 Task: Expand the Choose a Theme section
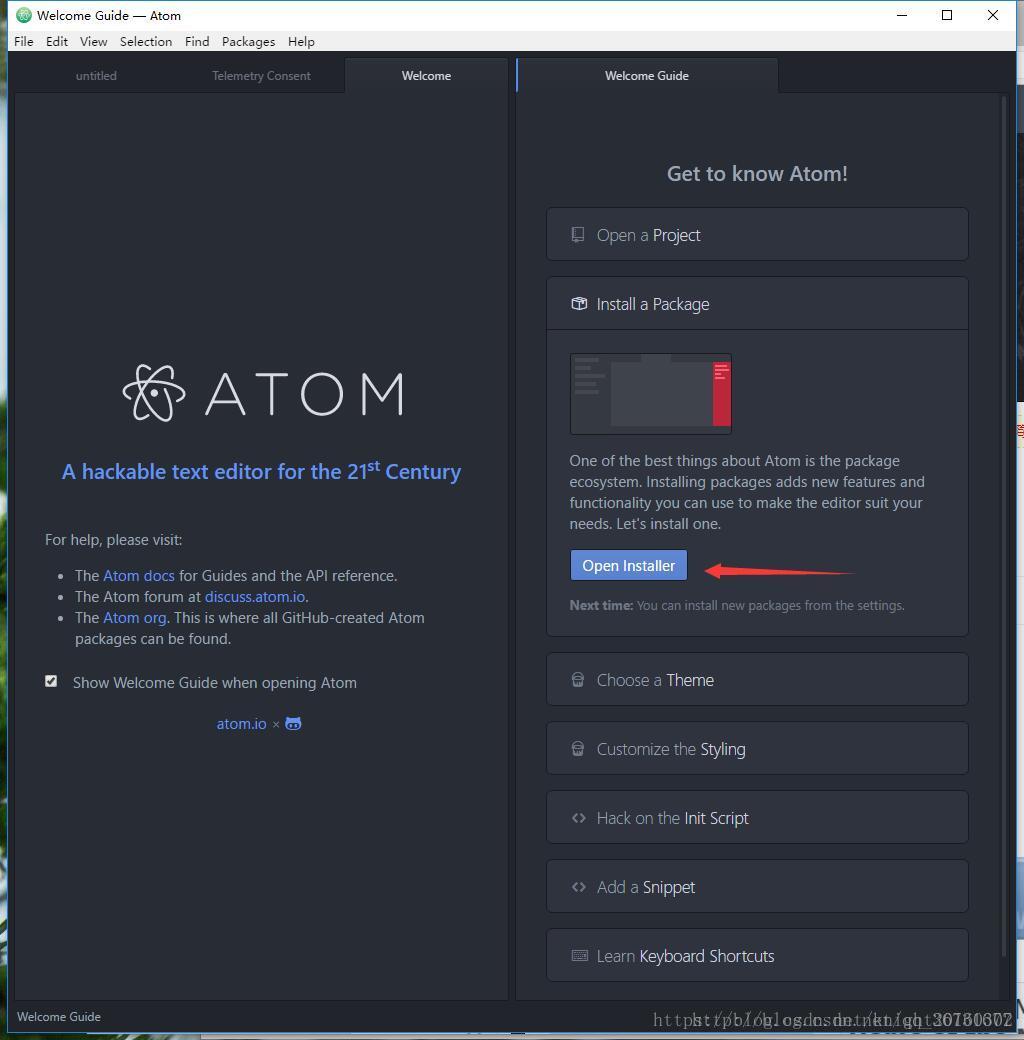[757, 680]
